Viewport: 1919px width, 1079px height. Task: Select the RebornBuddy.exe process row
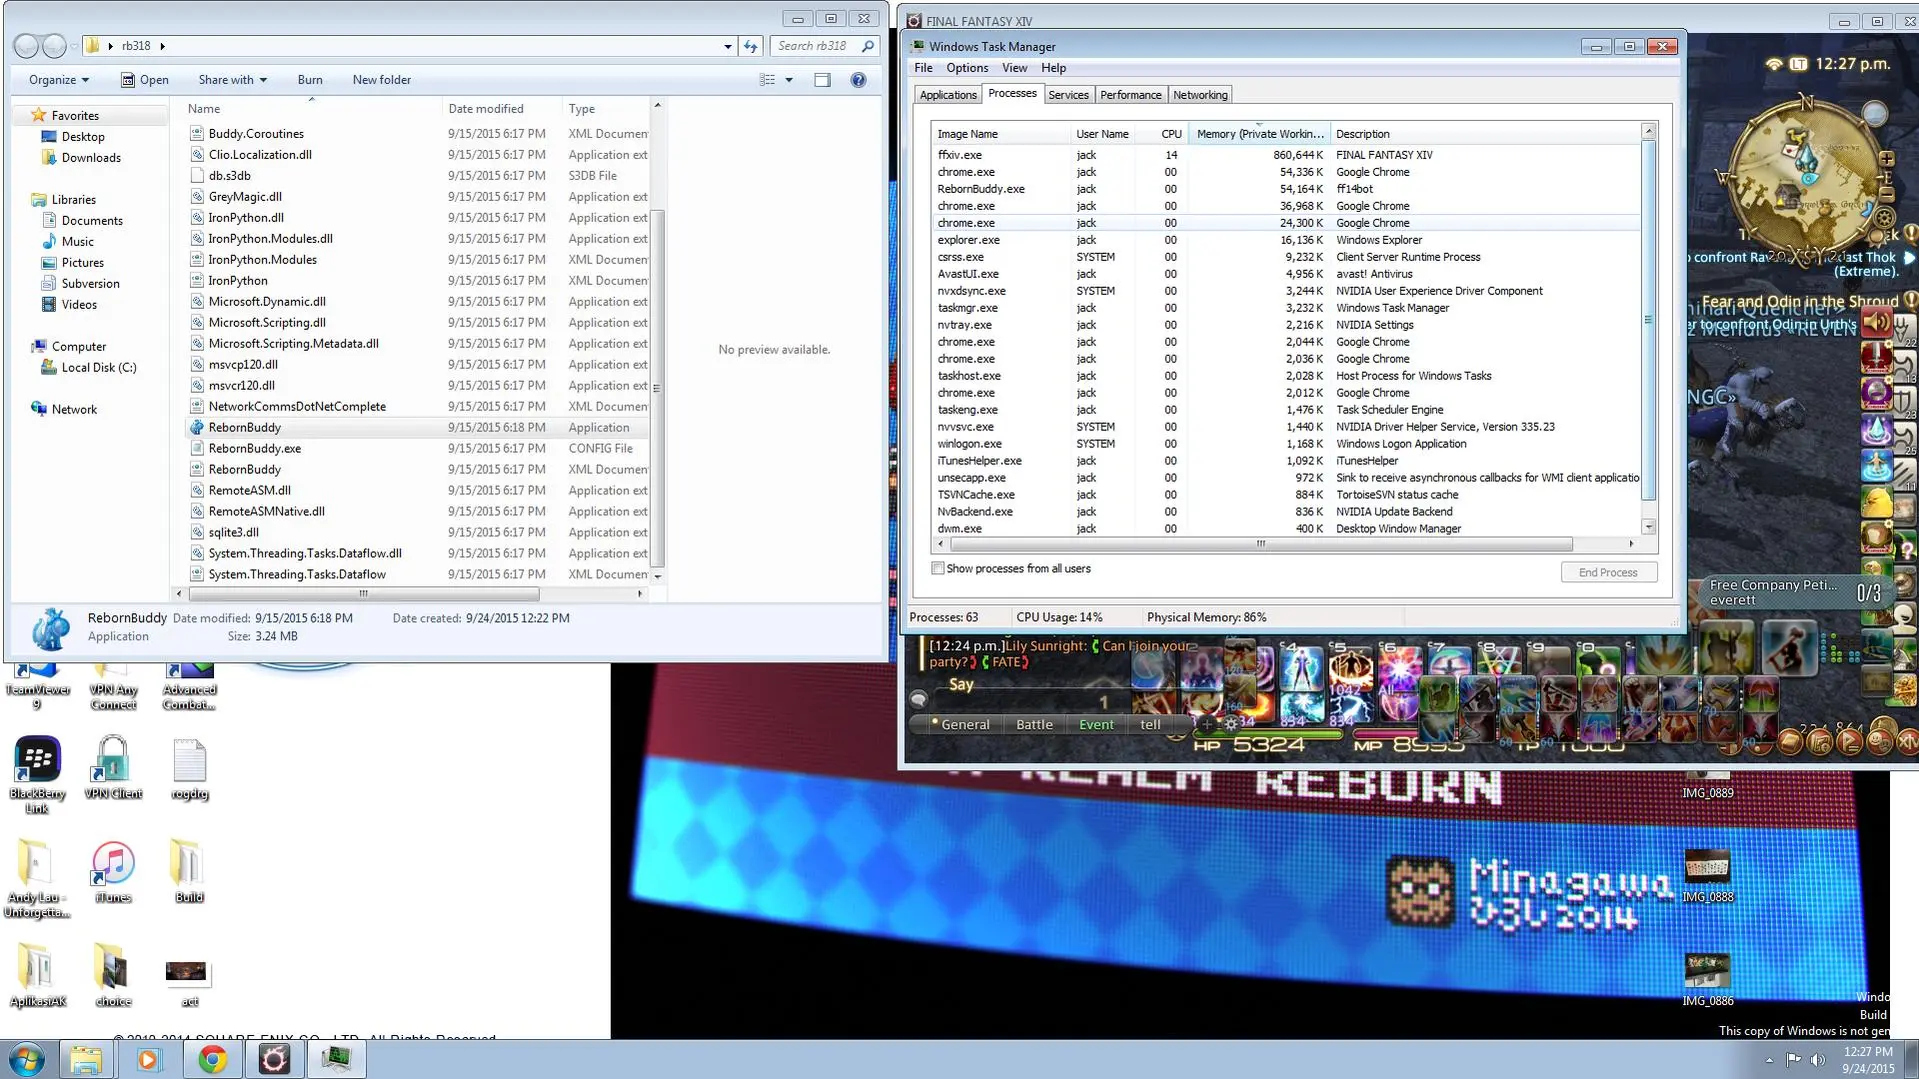(1285, 189)
